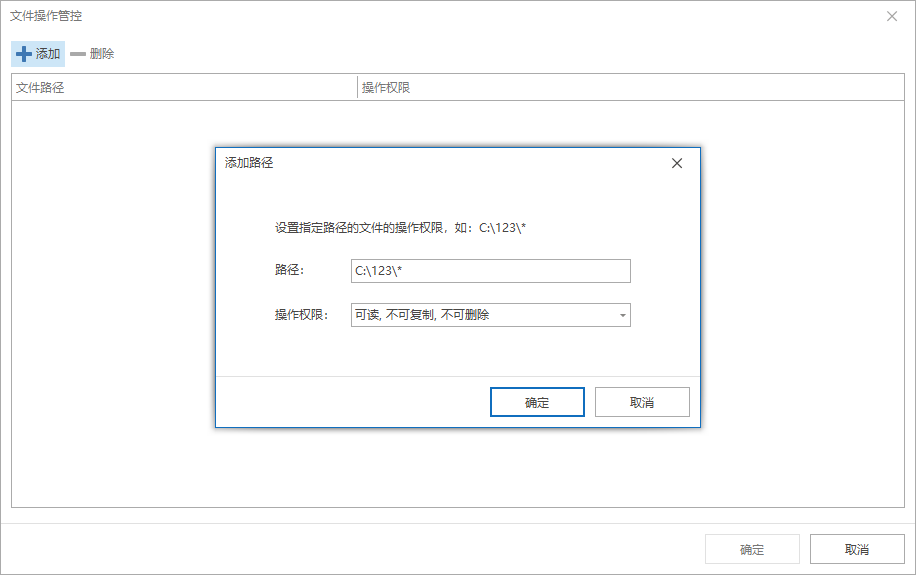Click 取消 in the 添加路径 dialog

642,402
